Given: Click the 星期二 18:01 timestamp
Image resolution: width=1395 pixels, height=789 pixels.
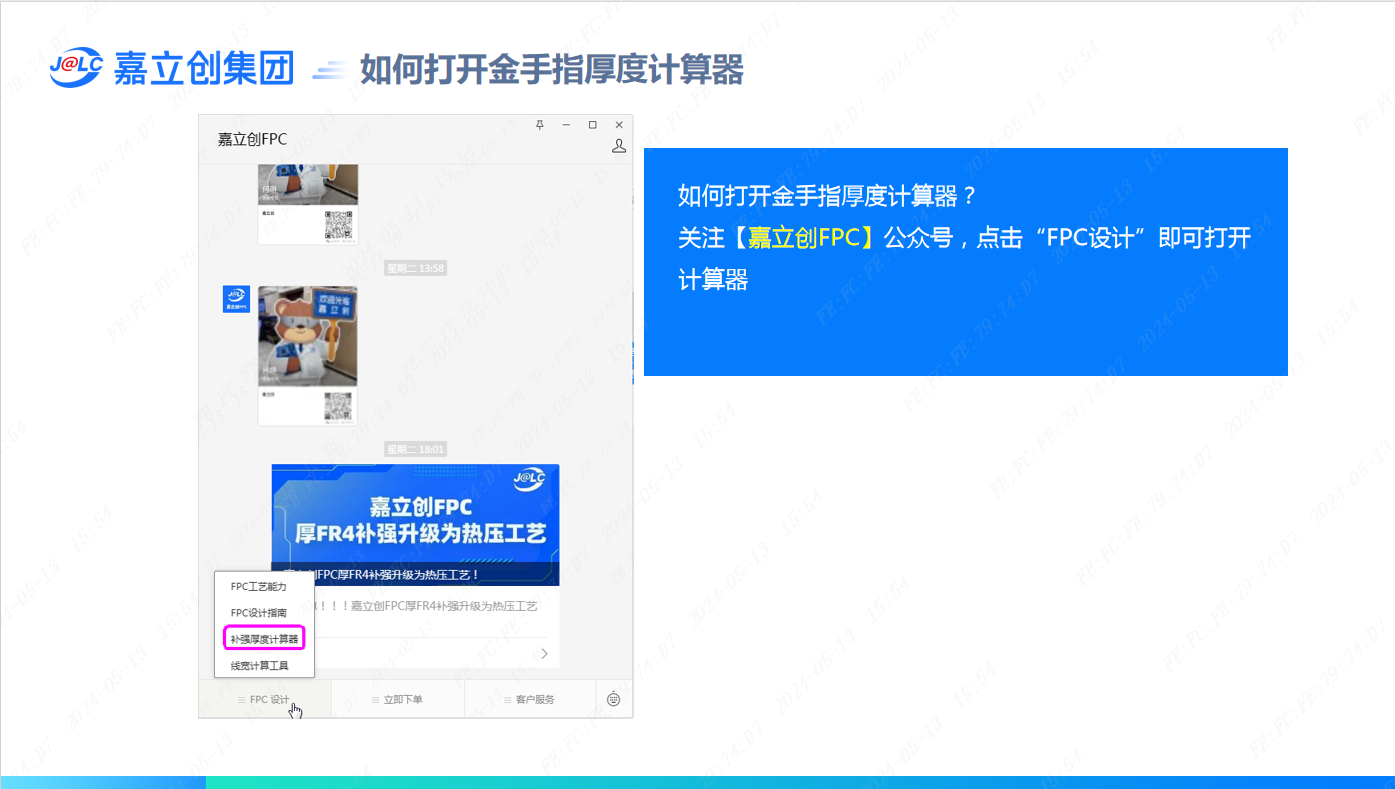Looking at the screenshot, I should click(415, 449).
